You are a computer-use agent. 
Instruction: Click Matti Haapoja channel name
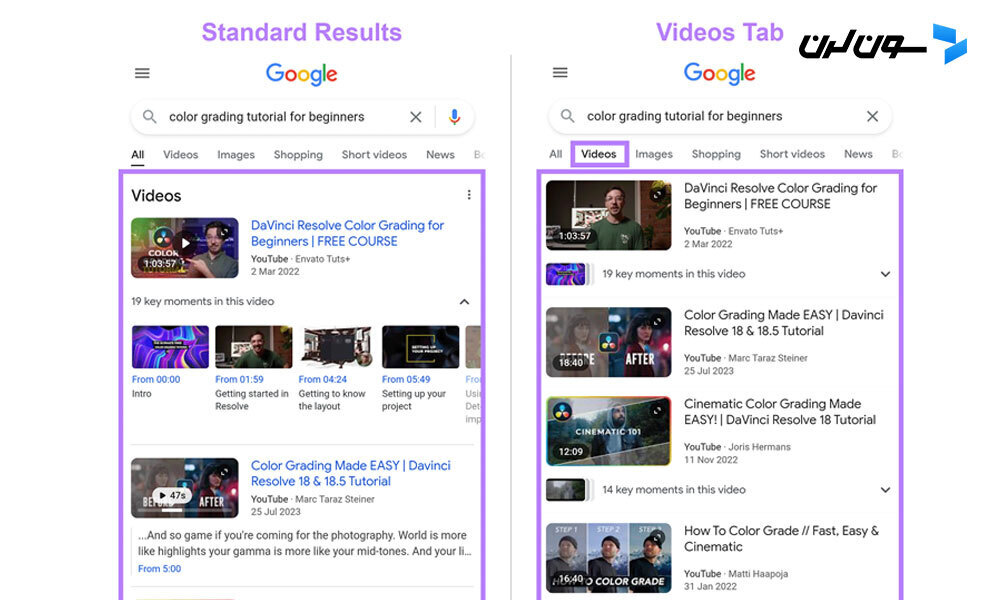[x=758, y=574]
